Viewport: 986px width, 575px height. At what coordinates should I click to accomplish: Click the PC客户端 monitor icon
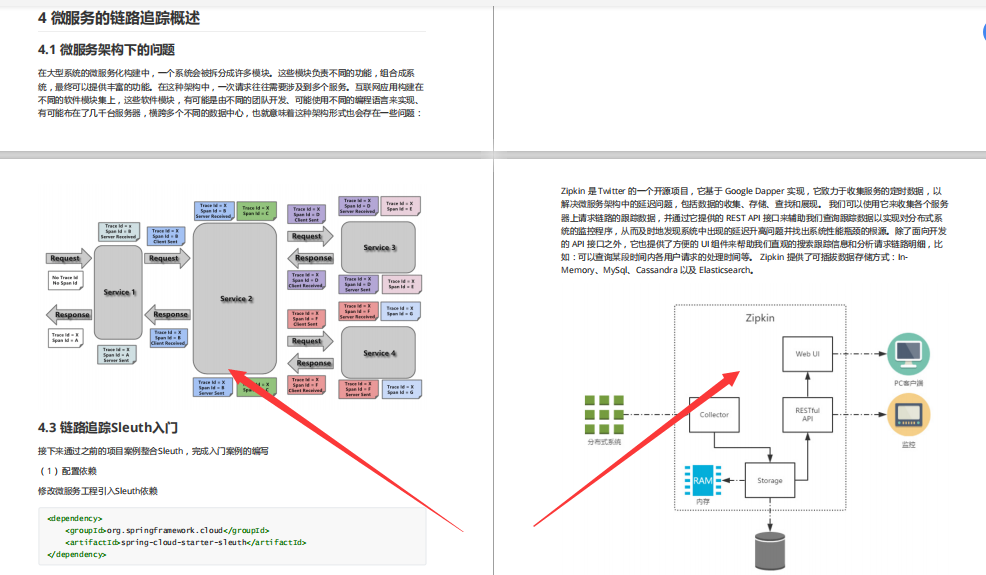[908, 354]
